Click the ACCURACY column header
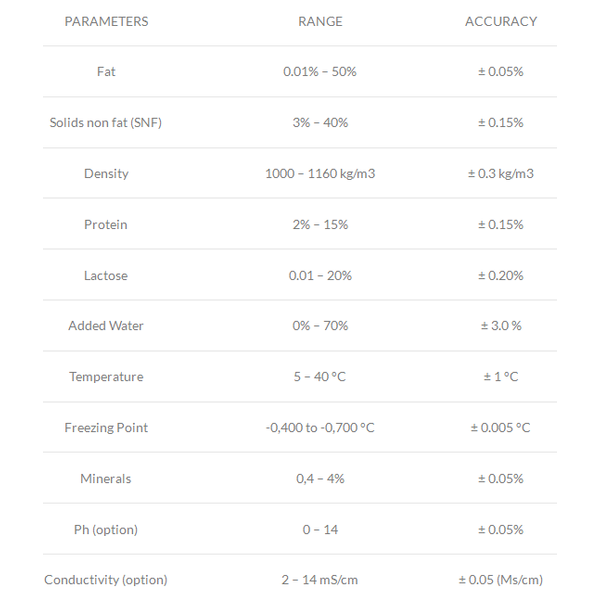Screen dimensions: 600x600 click(x=501, y=21)
